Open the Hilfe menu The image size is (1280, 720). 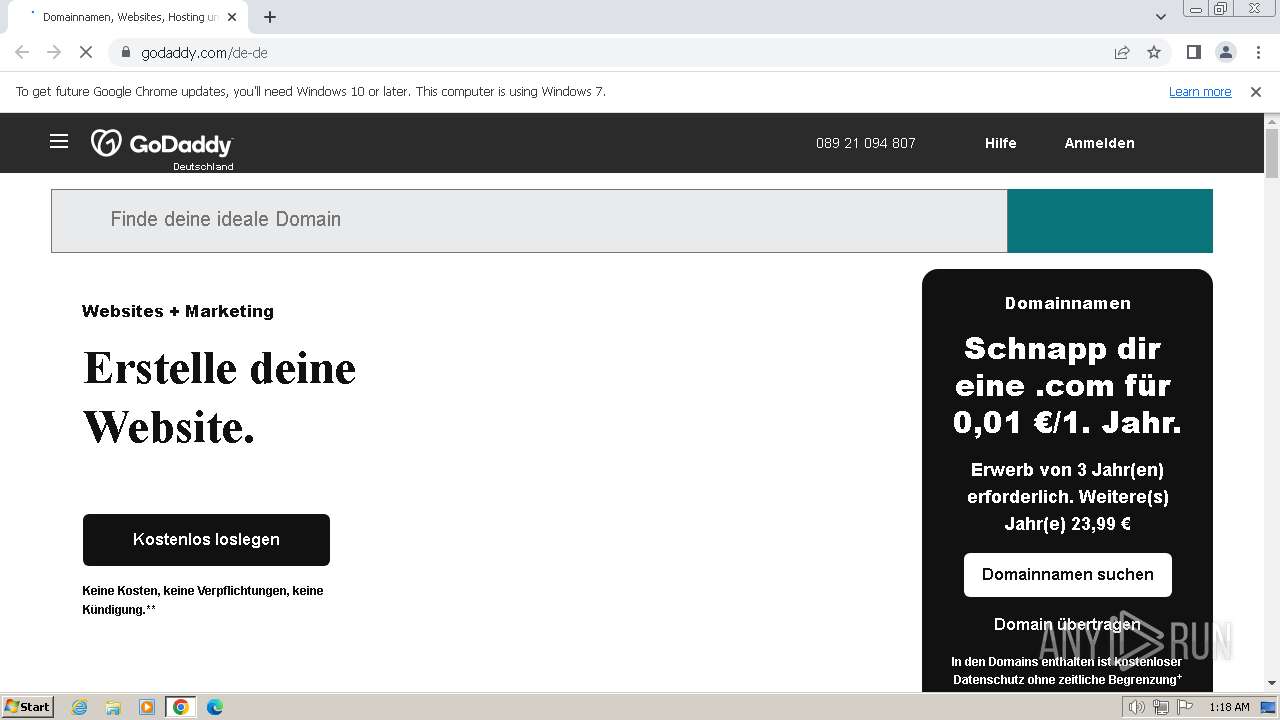click(x=1001, y=143)
